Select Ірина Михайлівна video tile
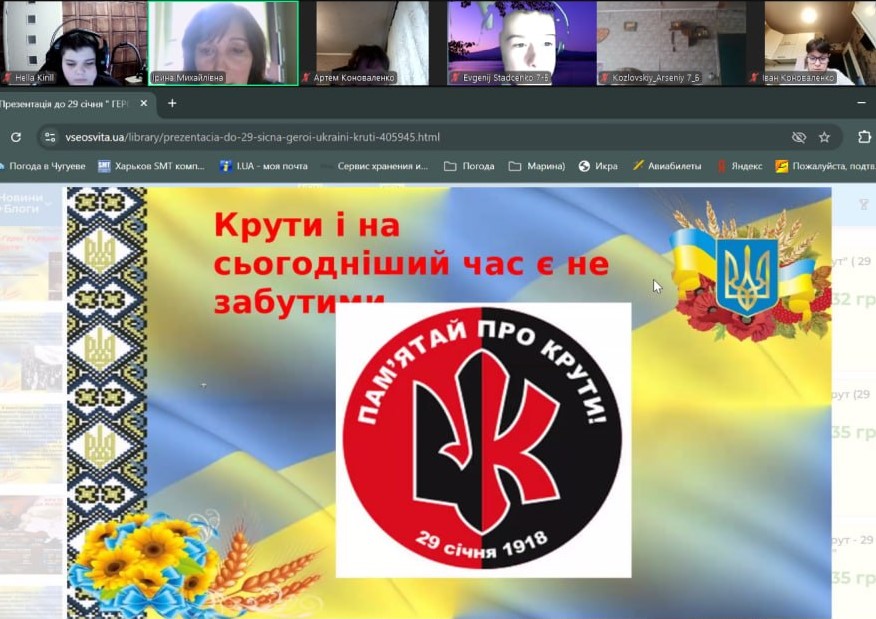 [223, 43]
